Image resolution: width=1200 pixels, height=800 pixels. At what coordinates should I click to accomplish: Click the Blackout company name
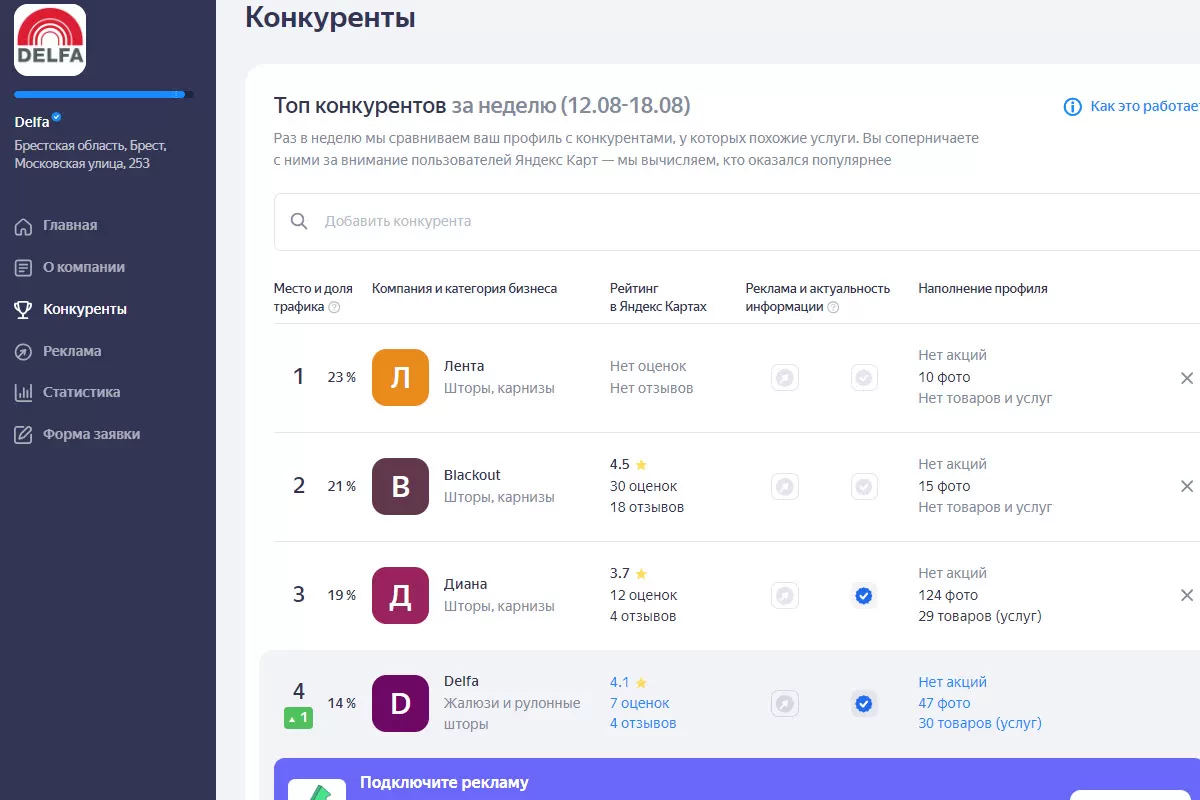[472, 475]
